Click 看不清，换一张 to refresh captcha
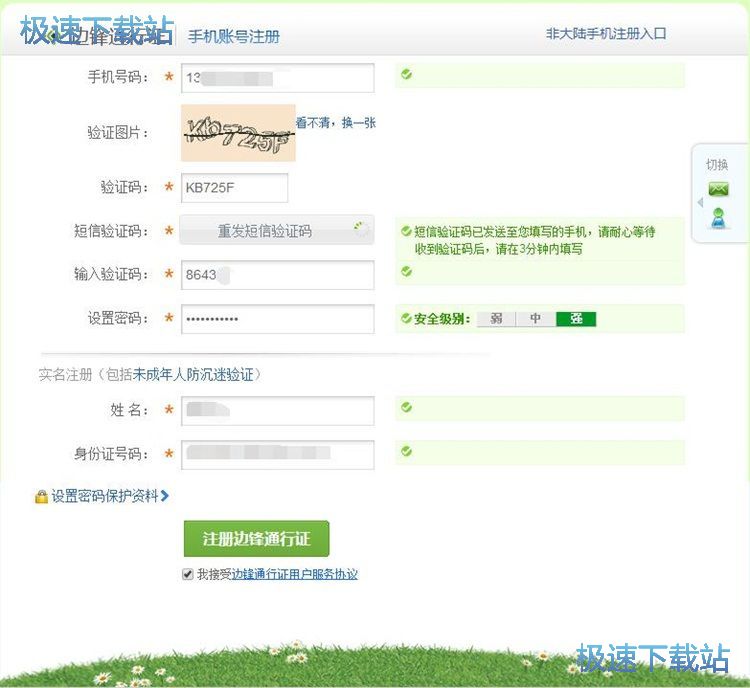The image size is (750, 688). point(336,123)
